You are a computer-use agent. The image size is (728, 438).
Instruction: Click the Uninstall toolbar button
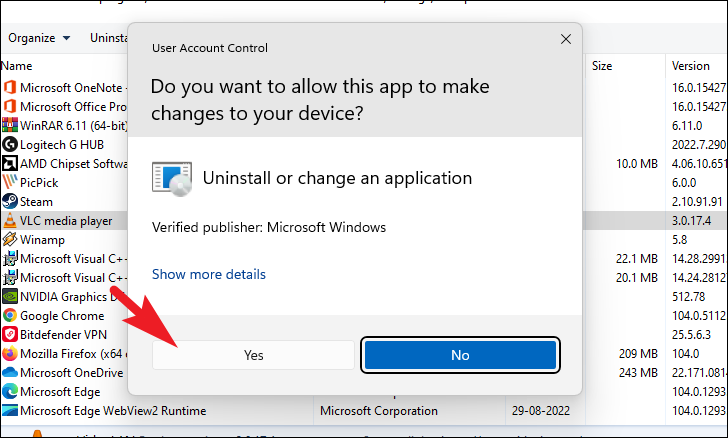109,38
